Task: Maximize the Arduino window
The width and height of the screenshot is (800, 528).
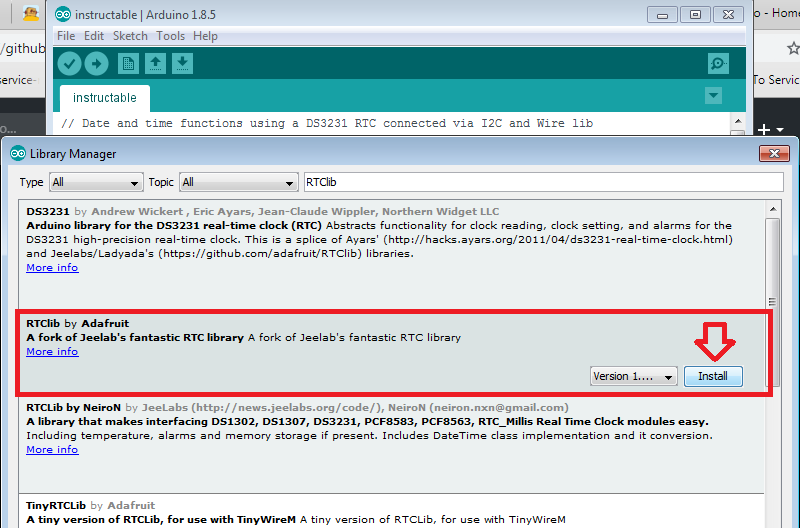Action: [695, 15]
